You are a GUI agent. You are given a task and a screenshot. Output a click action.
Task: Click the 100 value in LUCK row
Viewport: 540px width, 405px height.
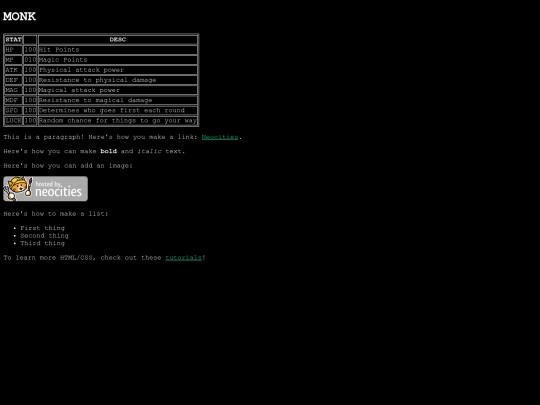(30, 121)
